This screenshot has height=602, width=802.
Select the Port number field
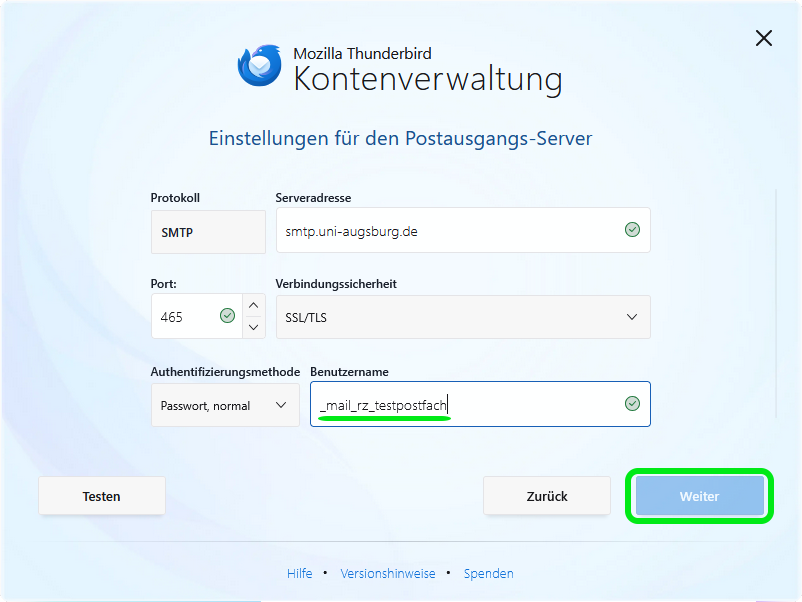point(184,317)
